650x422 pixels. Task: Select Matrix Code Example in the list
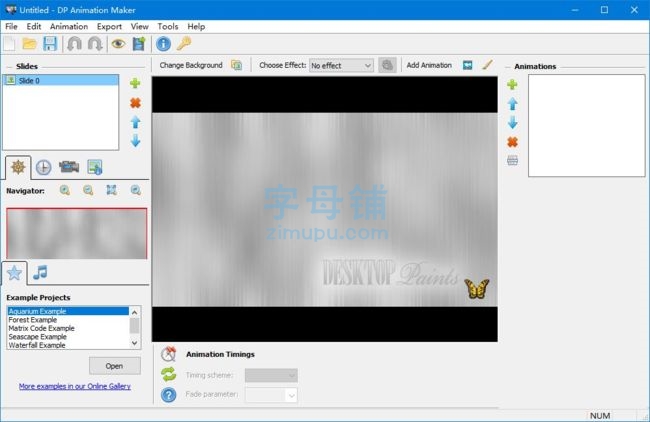coord(68,328)
